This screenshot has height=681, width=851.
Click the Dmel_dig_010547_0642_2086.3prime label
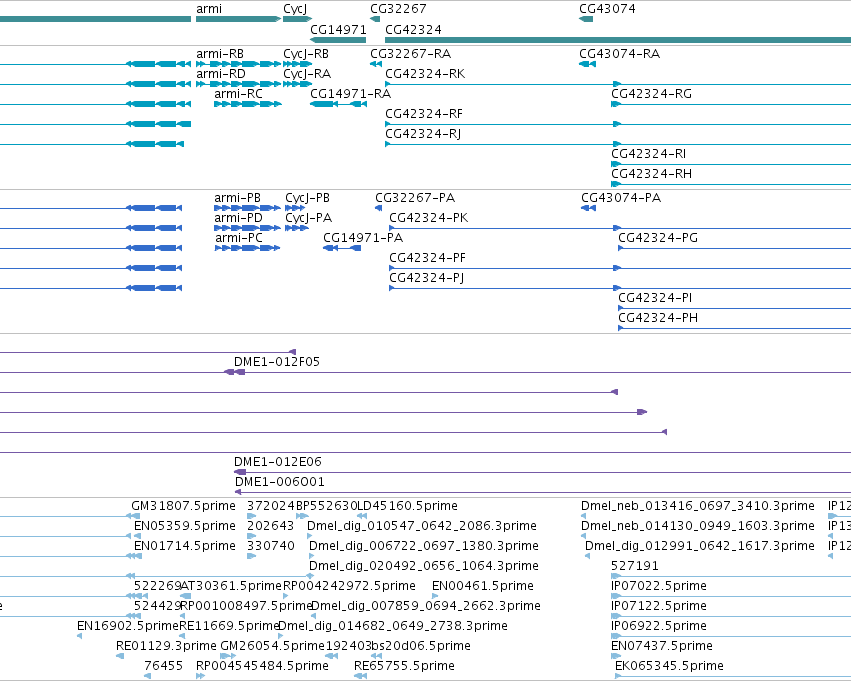422,526
